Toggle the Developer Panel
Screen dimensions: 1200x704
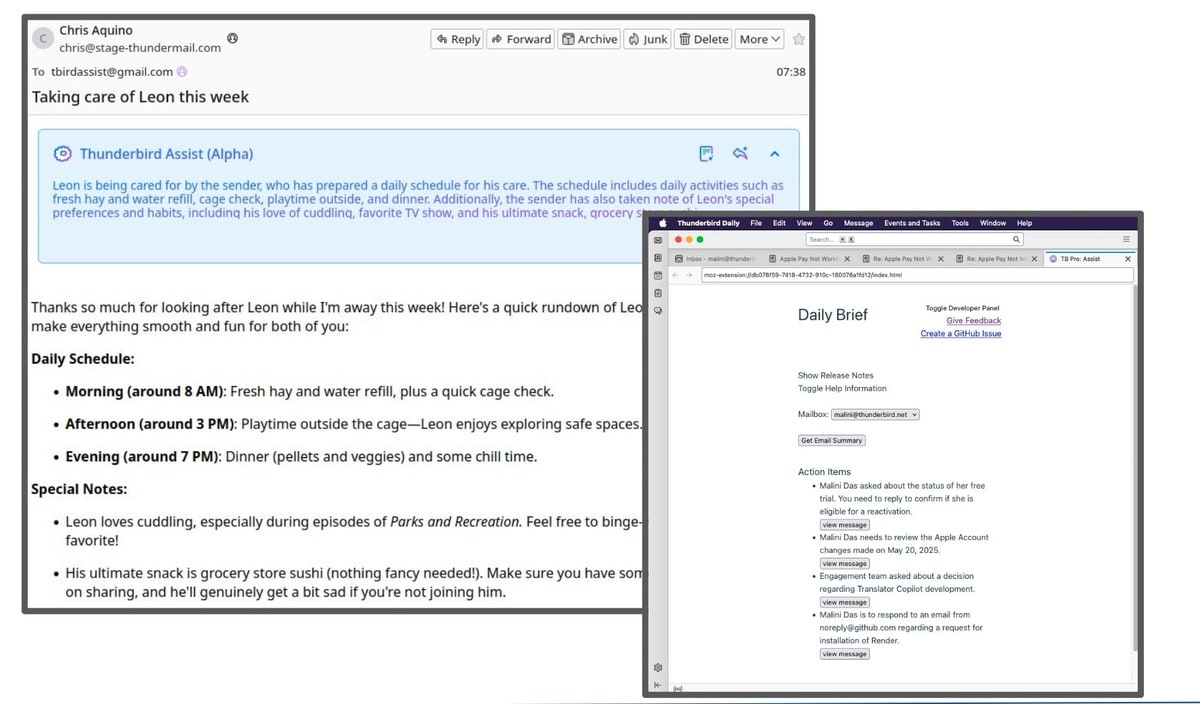(962, 308)
